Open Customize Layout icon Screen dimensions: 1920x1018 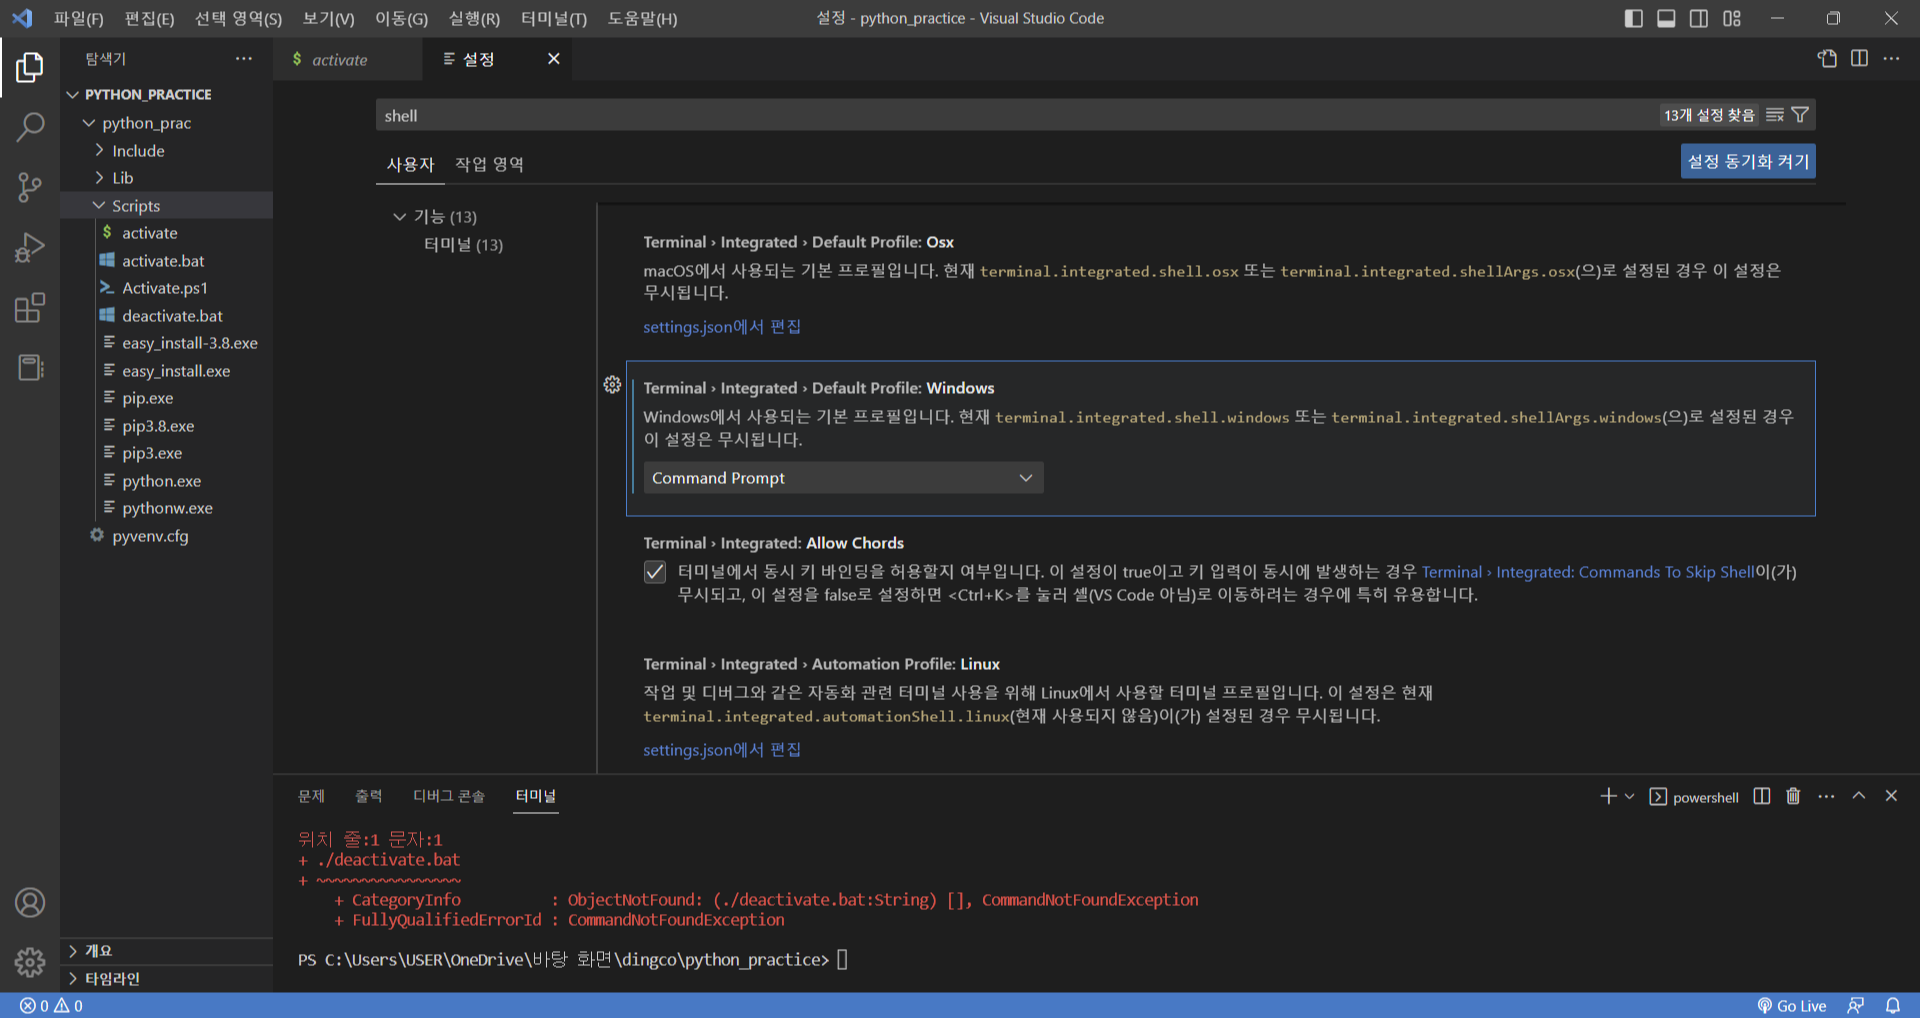[1732, 18]
